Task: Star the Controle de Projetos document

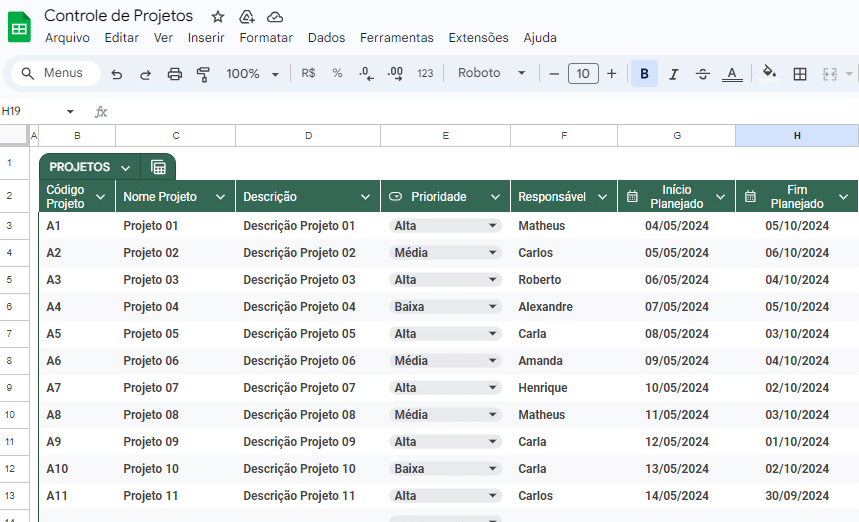Action: (218, 17)
